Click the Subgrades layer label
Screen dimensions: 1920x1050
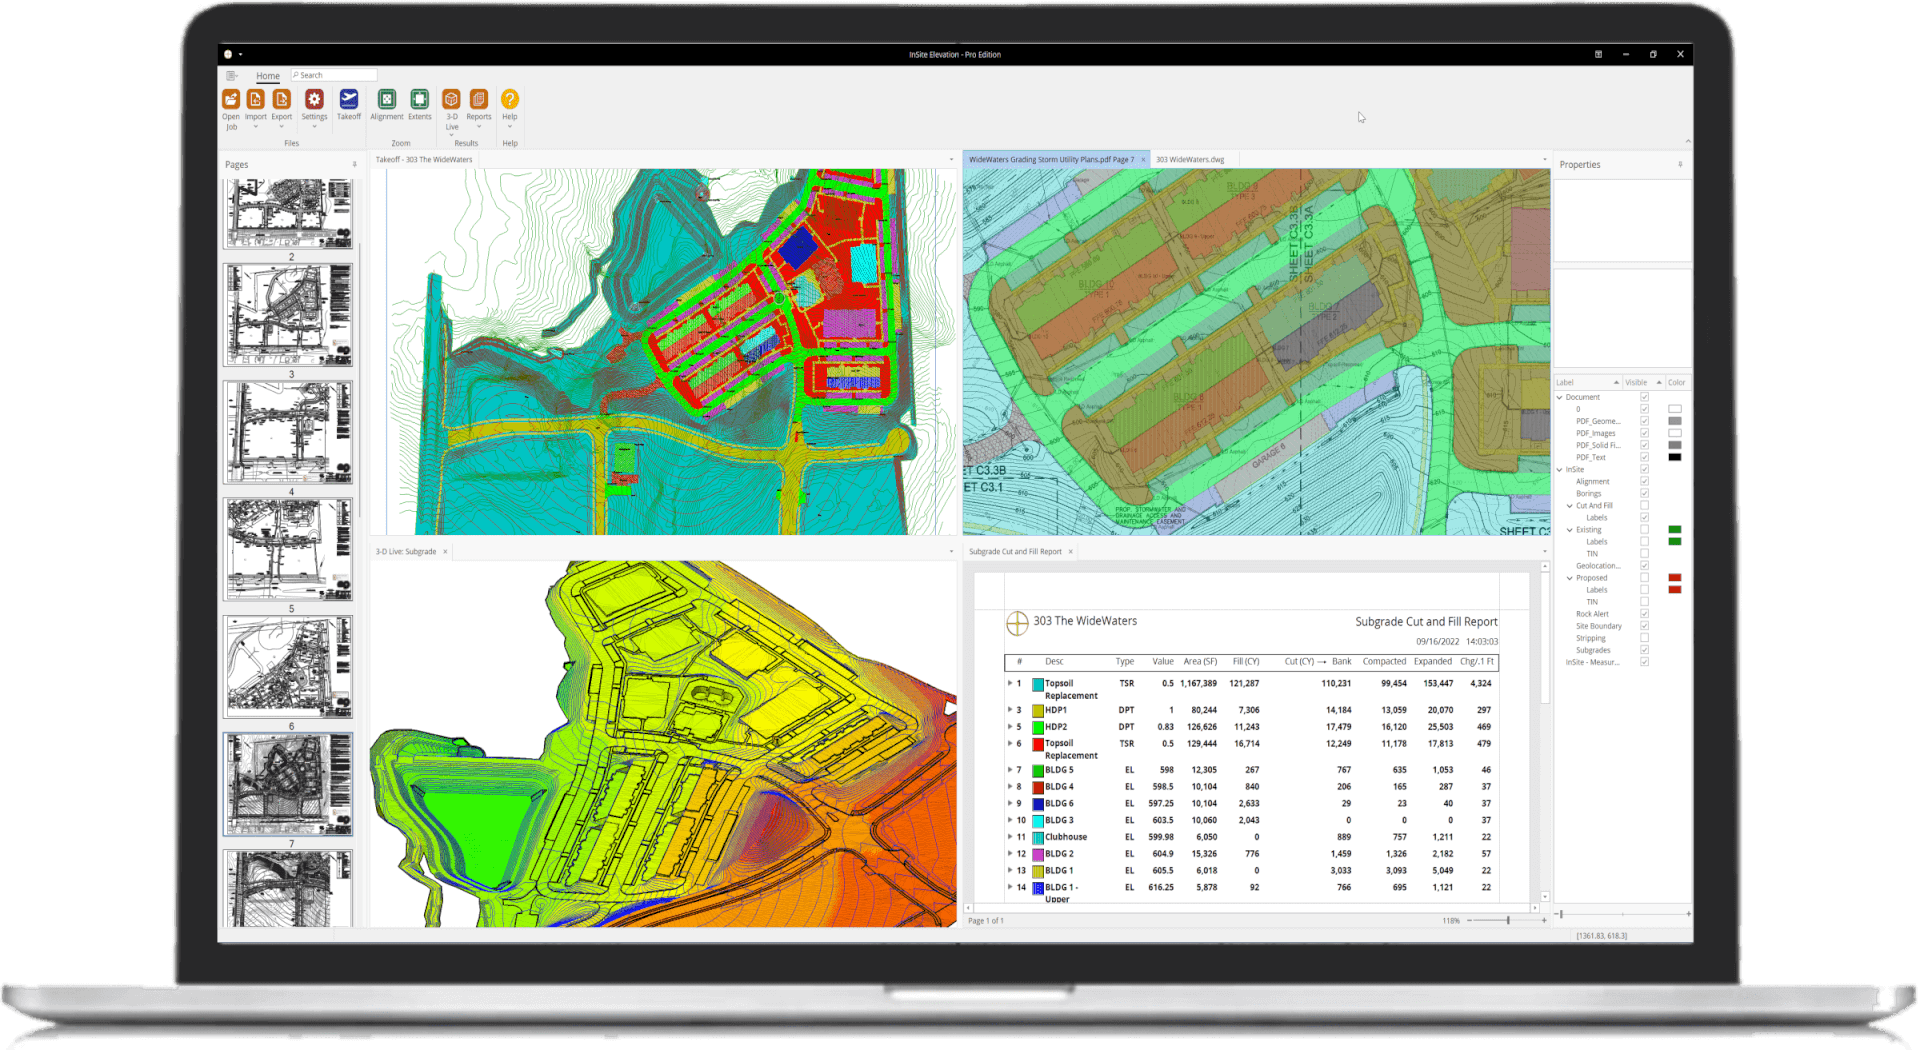(1593, 650)
